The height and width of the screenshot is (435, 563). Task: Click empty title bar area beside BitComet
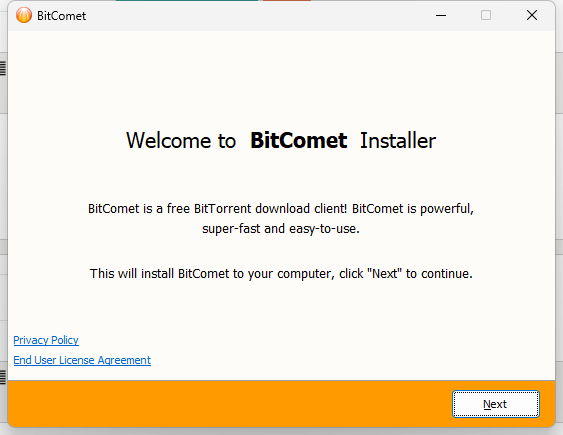(x=259, y=16)
